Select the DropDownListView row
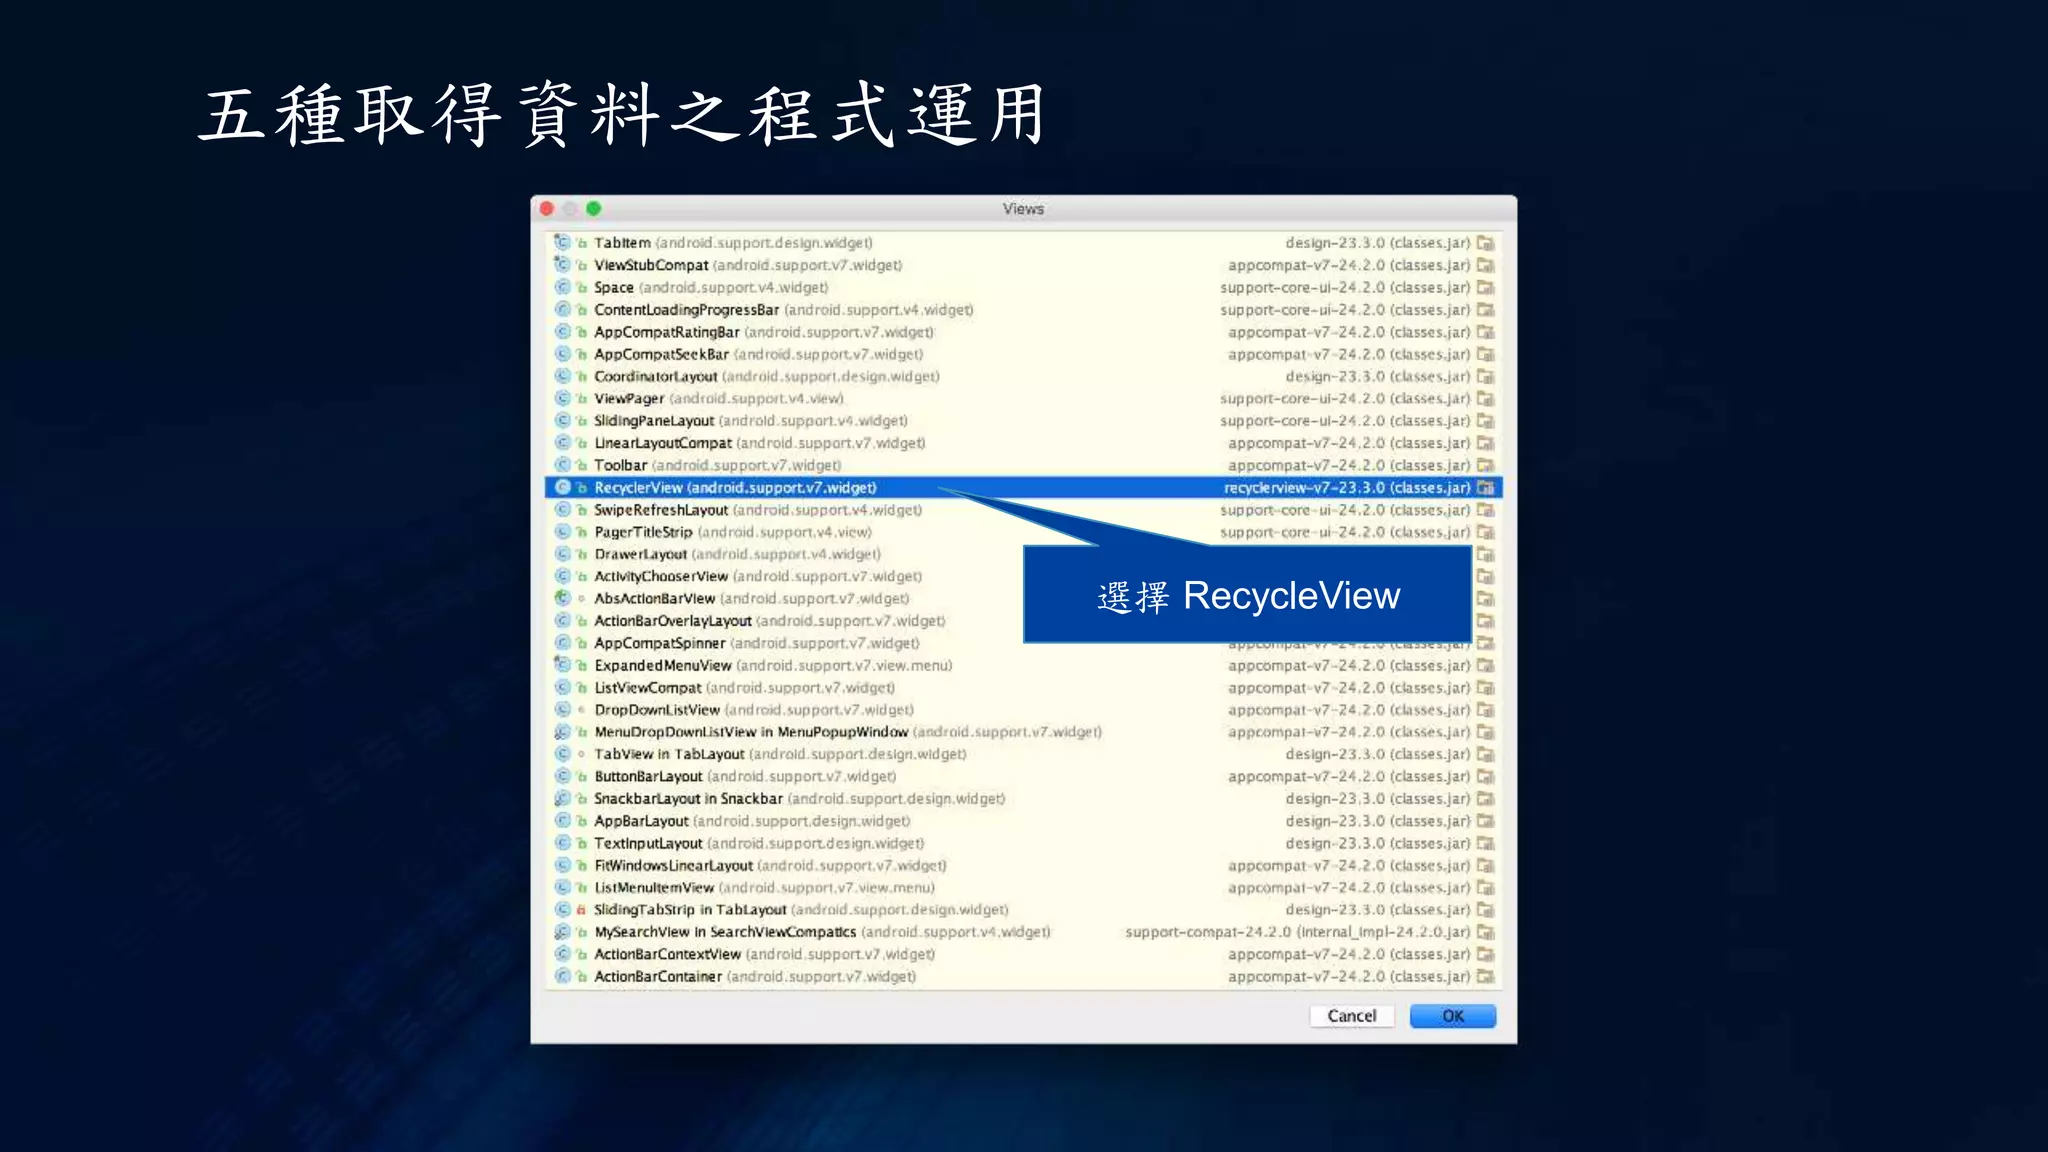2048x1152 pixels. click(1023, 710)
